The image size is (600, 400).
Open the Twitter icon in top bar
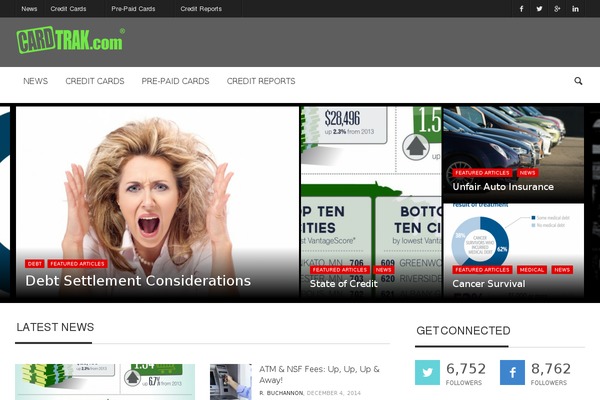539,9
